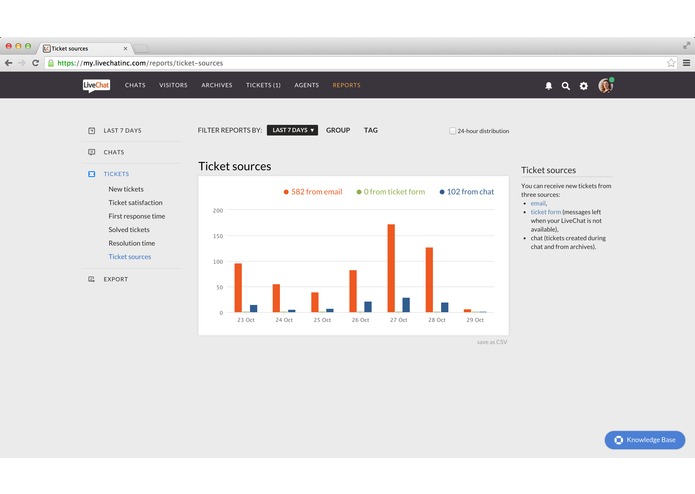The width and height of the screenshot is (695, 494).
Task: Toggle the 102 from chat legend series
Action: 467,192
